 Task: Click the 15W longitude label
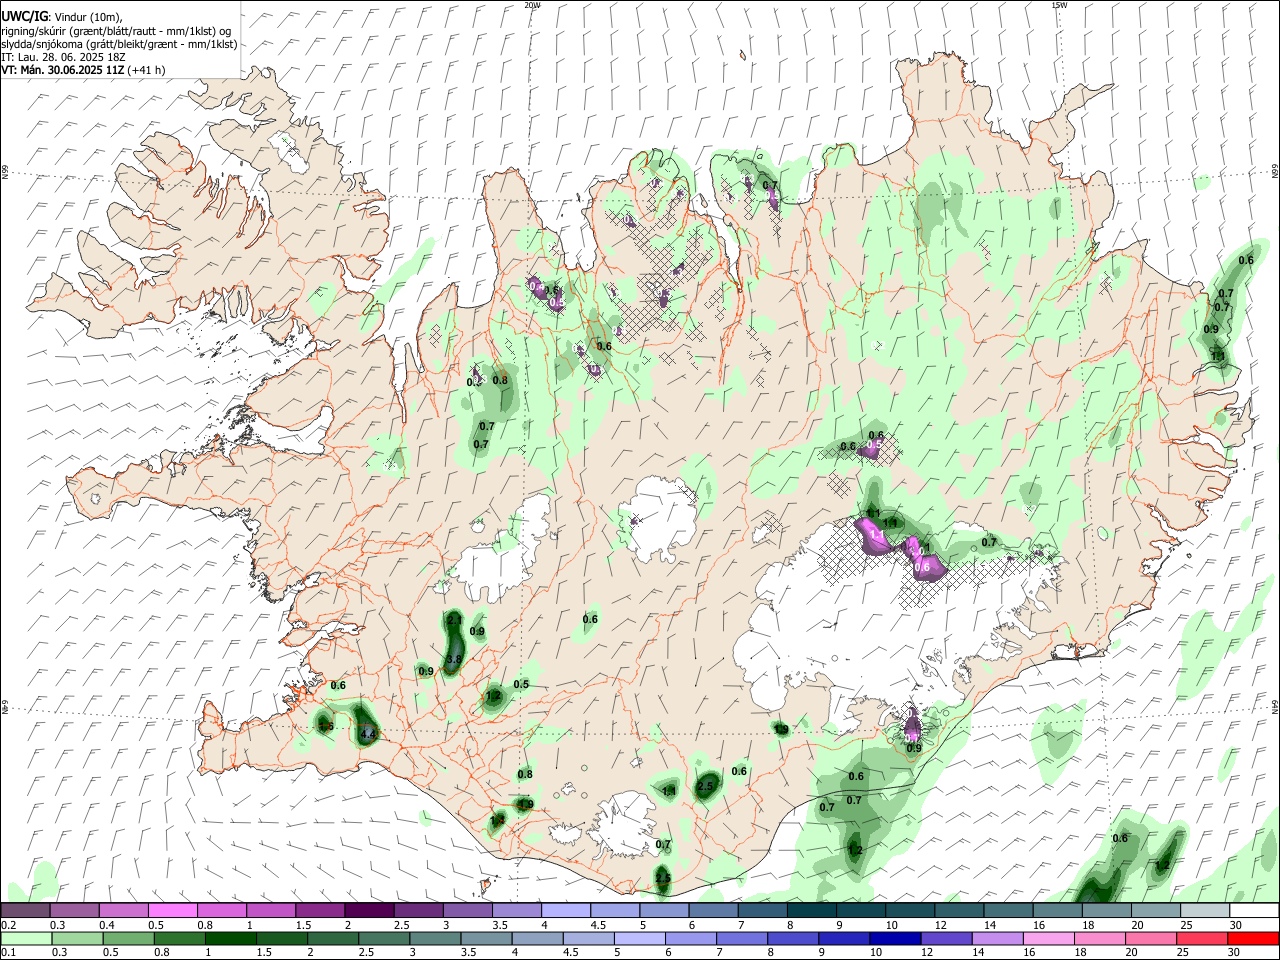pos(1058,5)
